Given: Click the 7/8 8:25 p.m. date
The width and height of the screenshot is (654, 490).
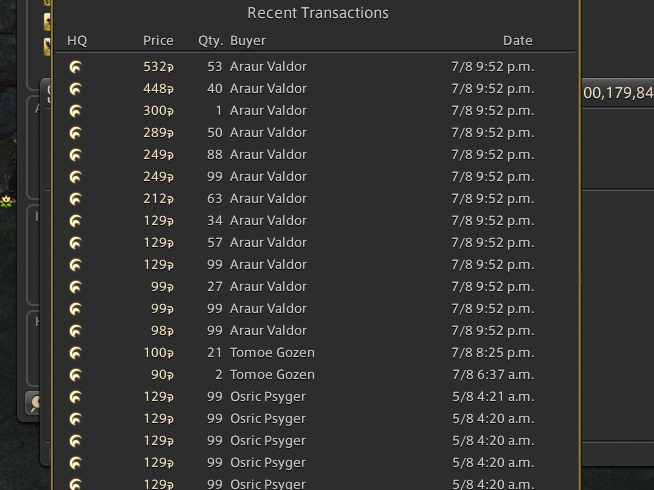Looking at the screenshot, I should (493, 353).
